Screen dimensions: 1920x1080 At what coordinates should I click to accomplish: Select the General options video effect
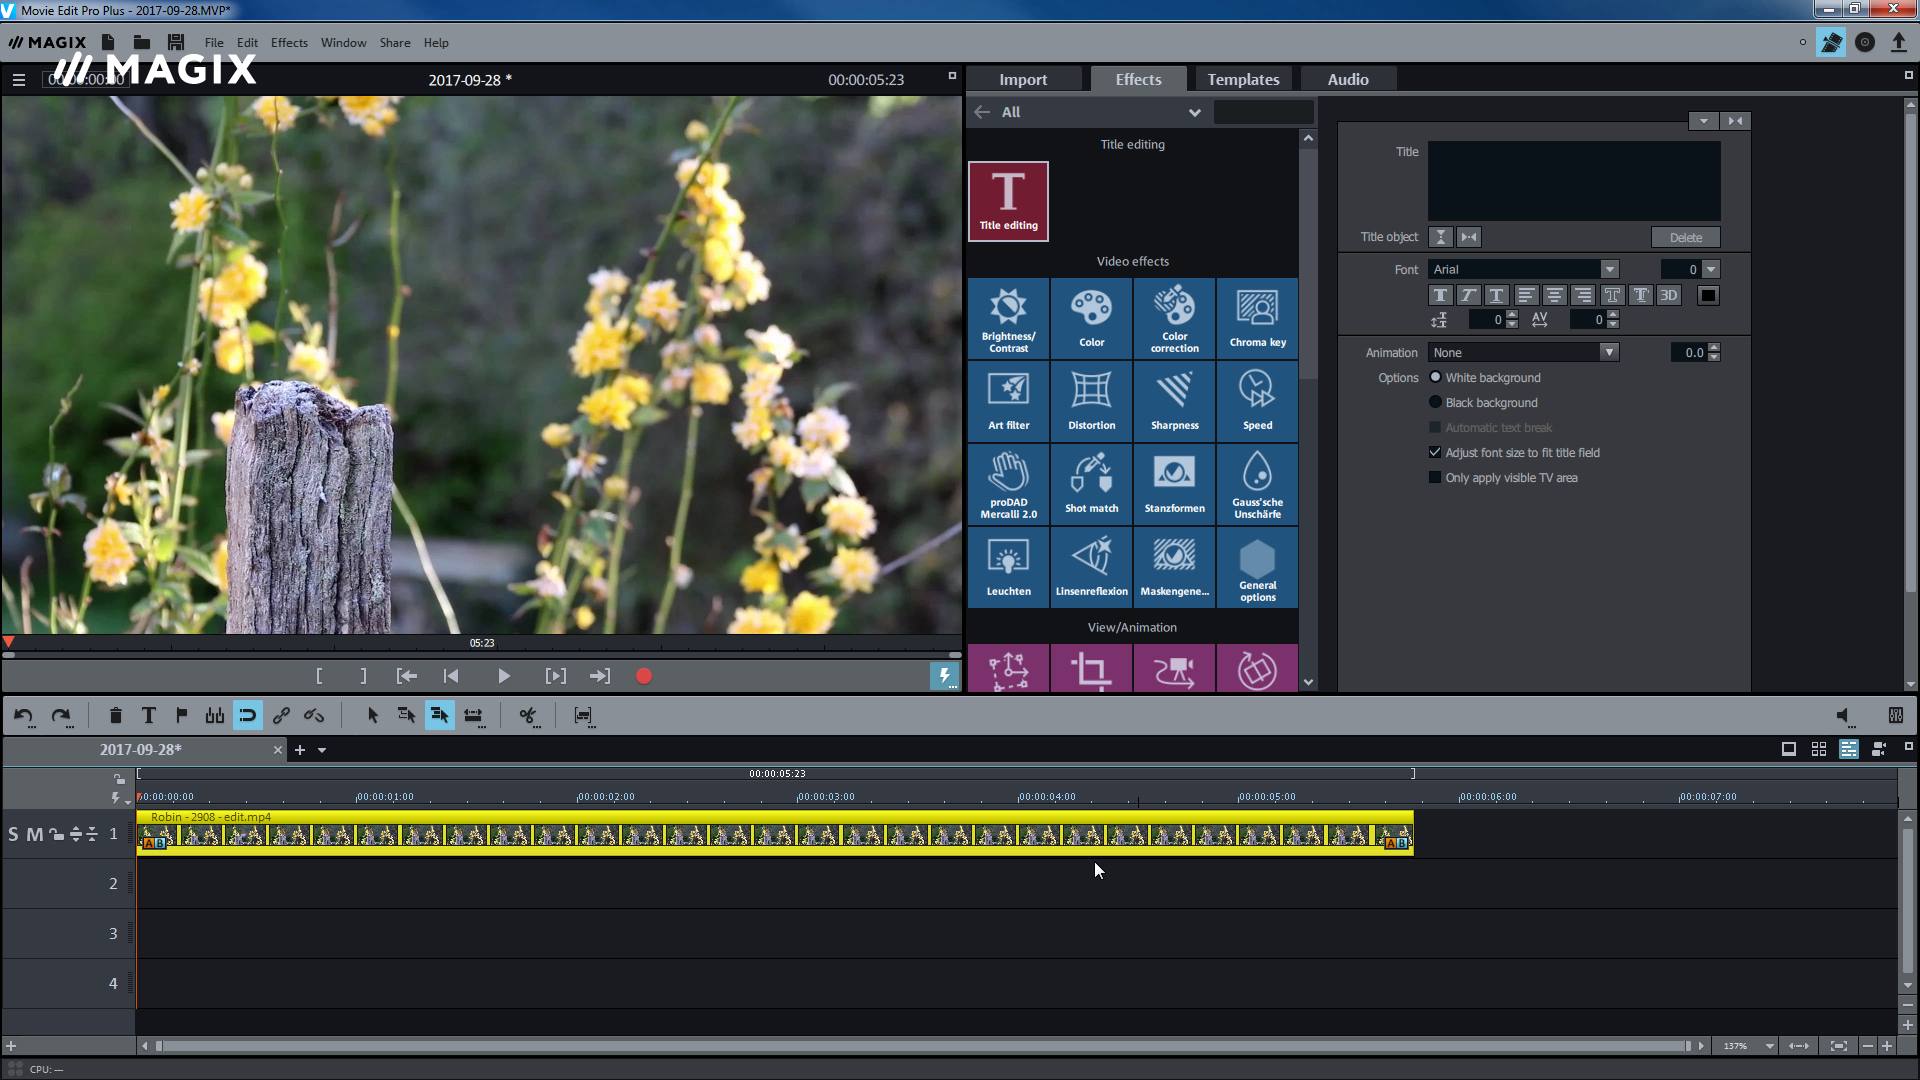pos(1257,568)
